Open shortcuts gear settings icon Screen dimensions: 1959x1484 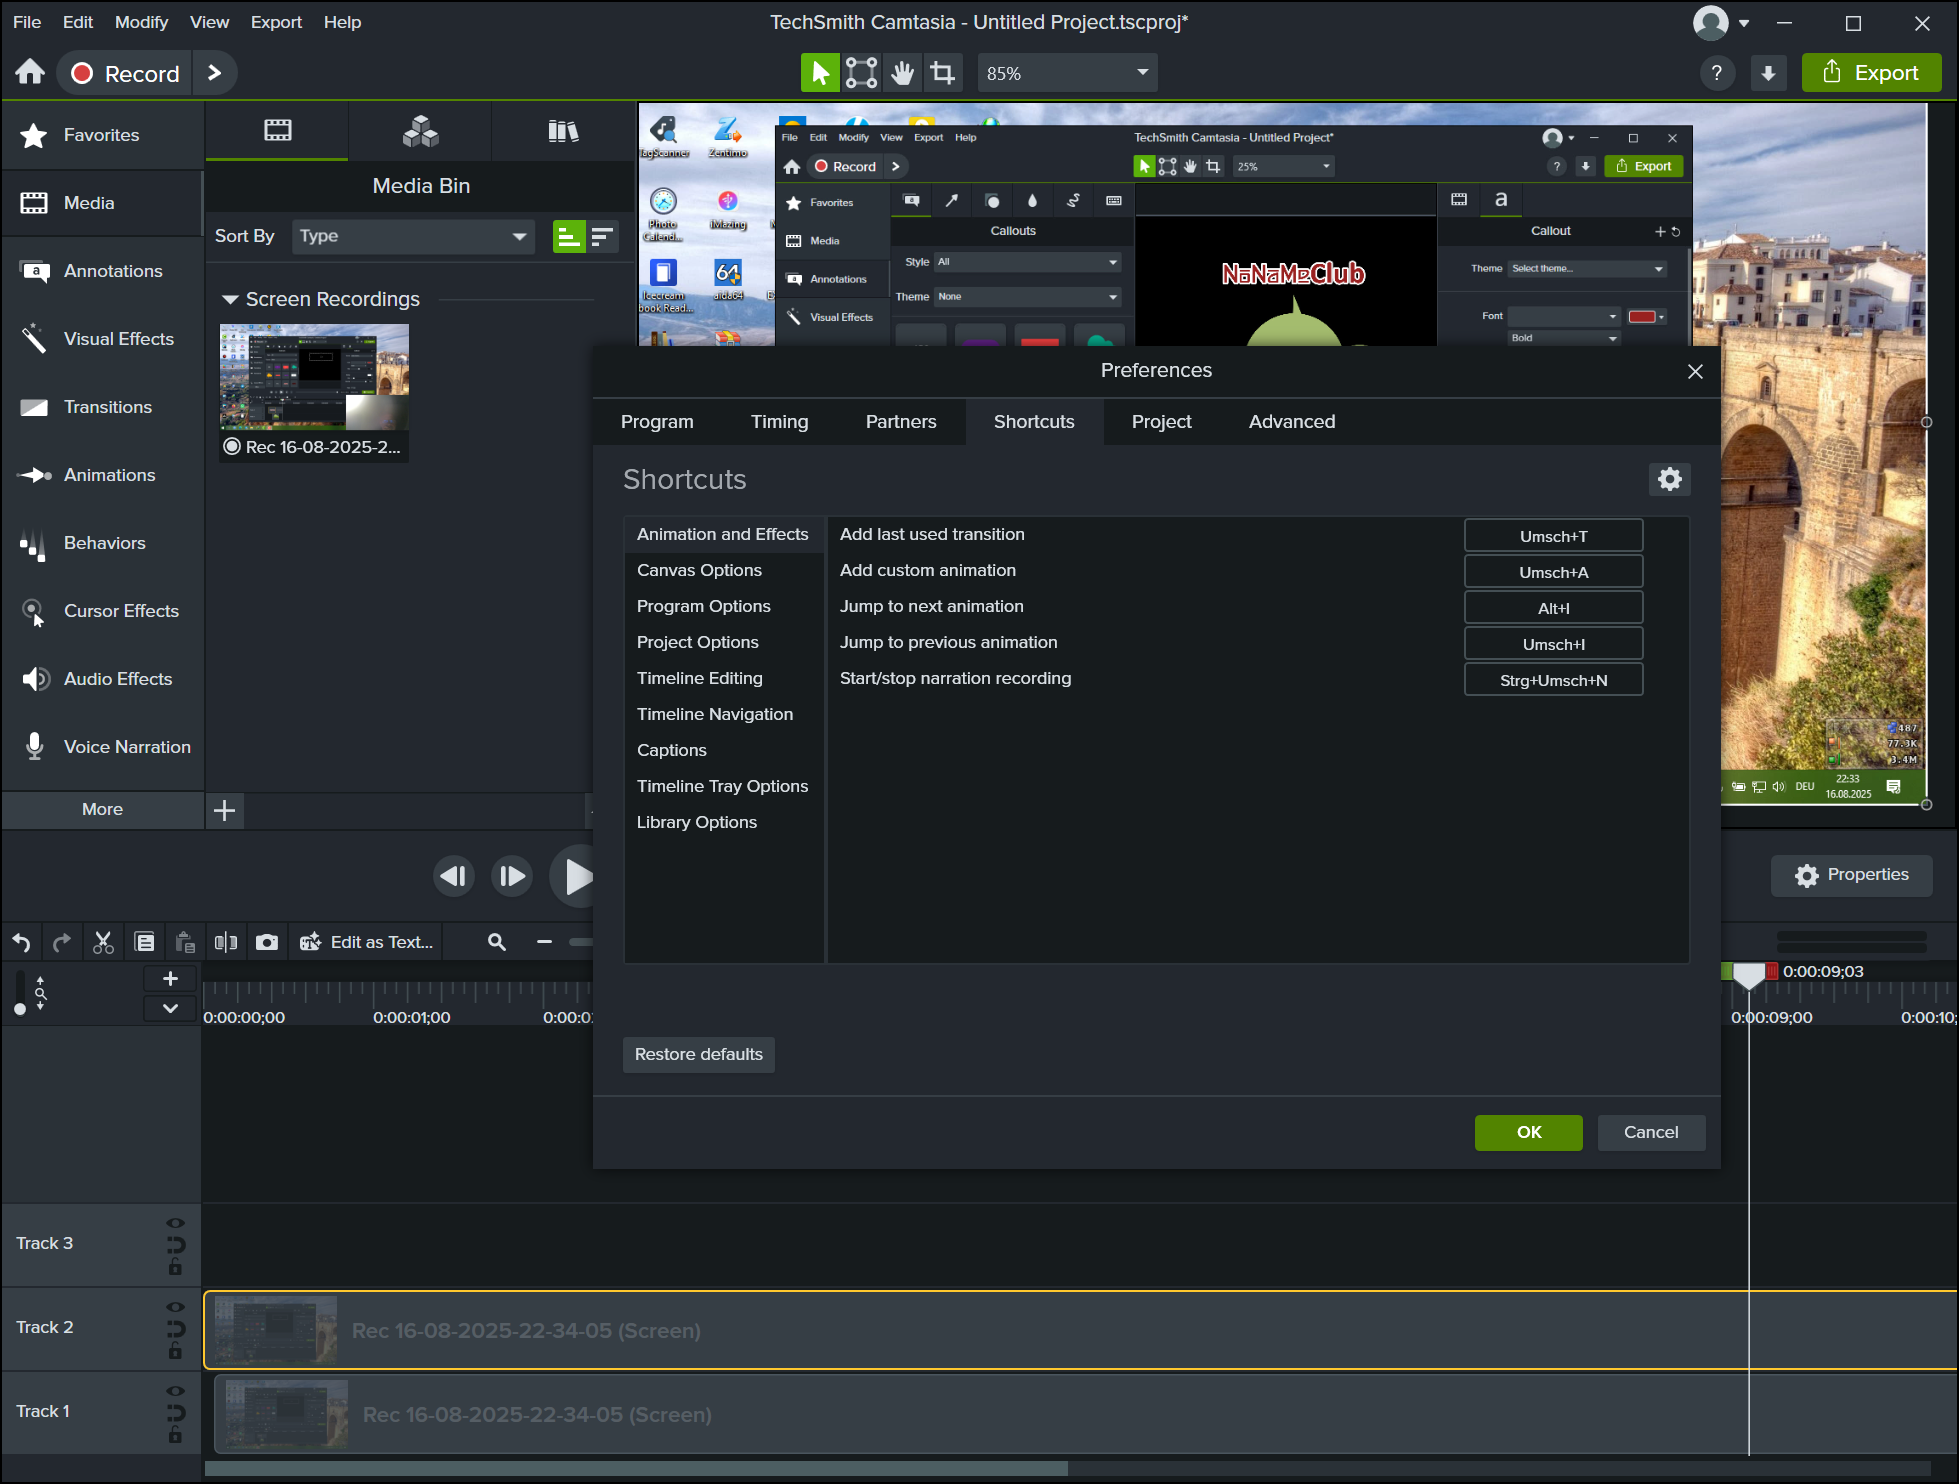(x=1669, y=479)
